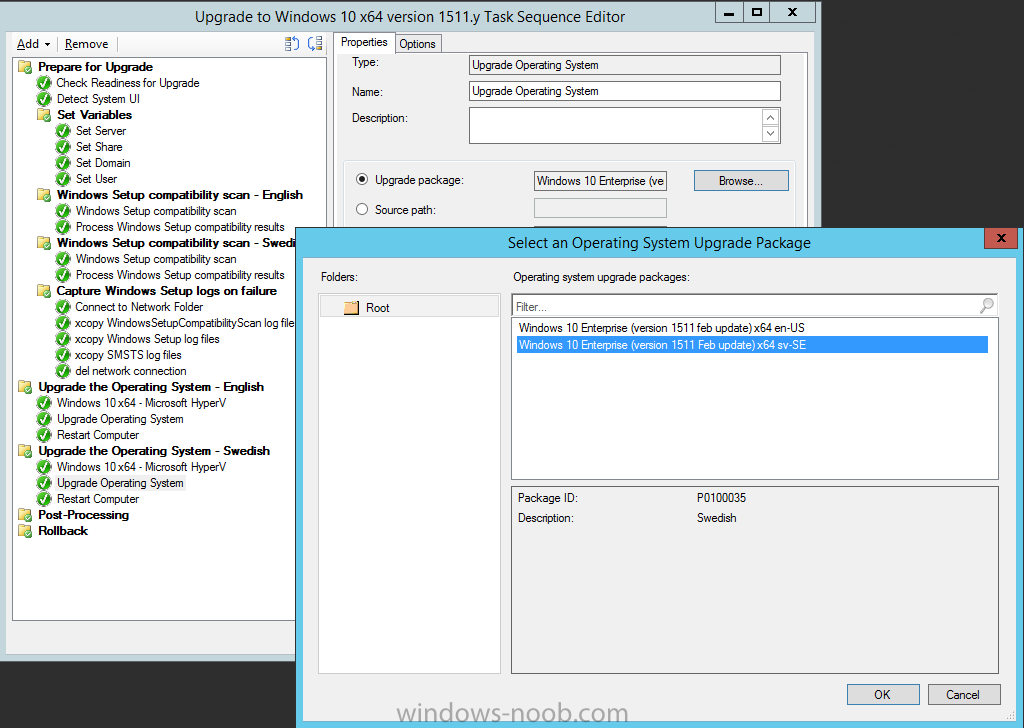Maximize the Task Sequence Editor window
This screenshot has height=728, width=1024.
pyautogui.click(x=756, y=12)
